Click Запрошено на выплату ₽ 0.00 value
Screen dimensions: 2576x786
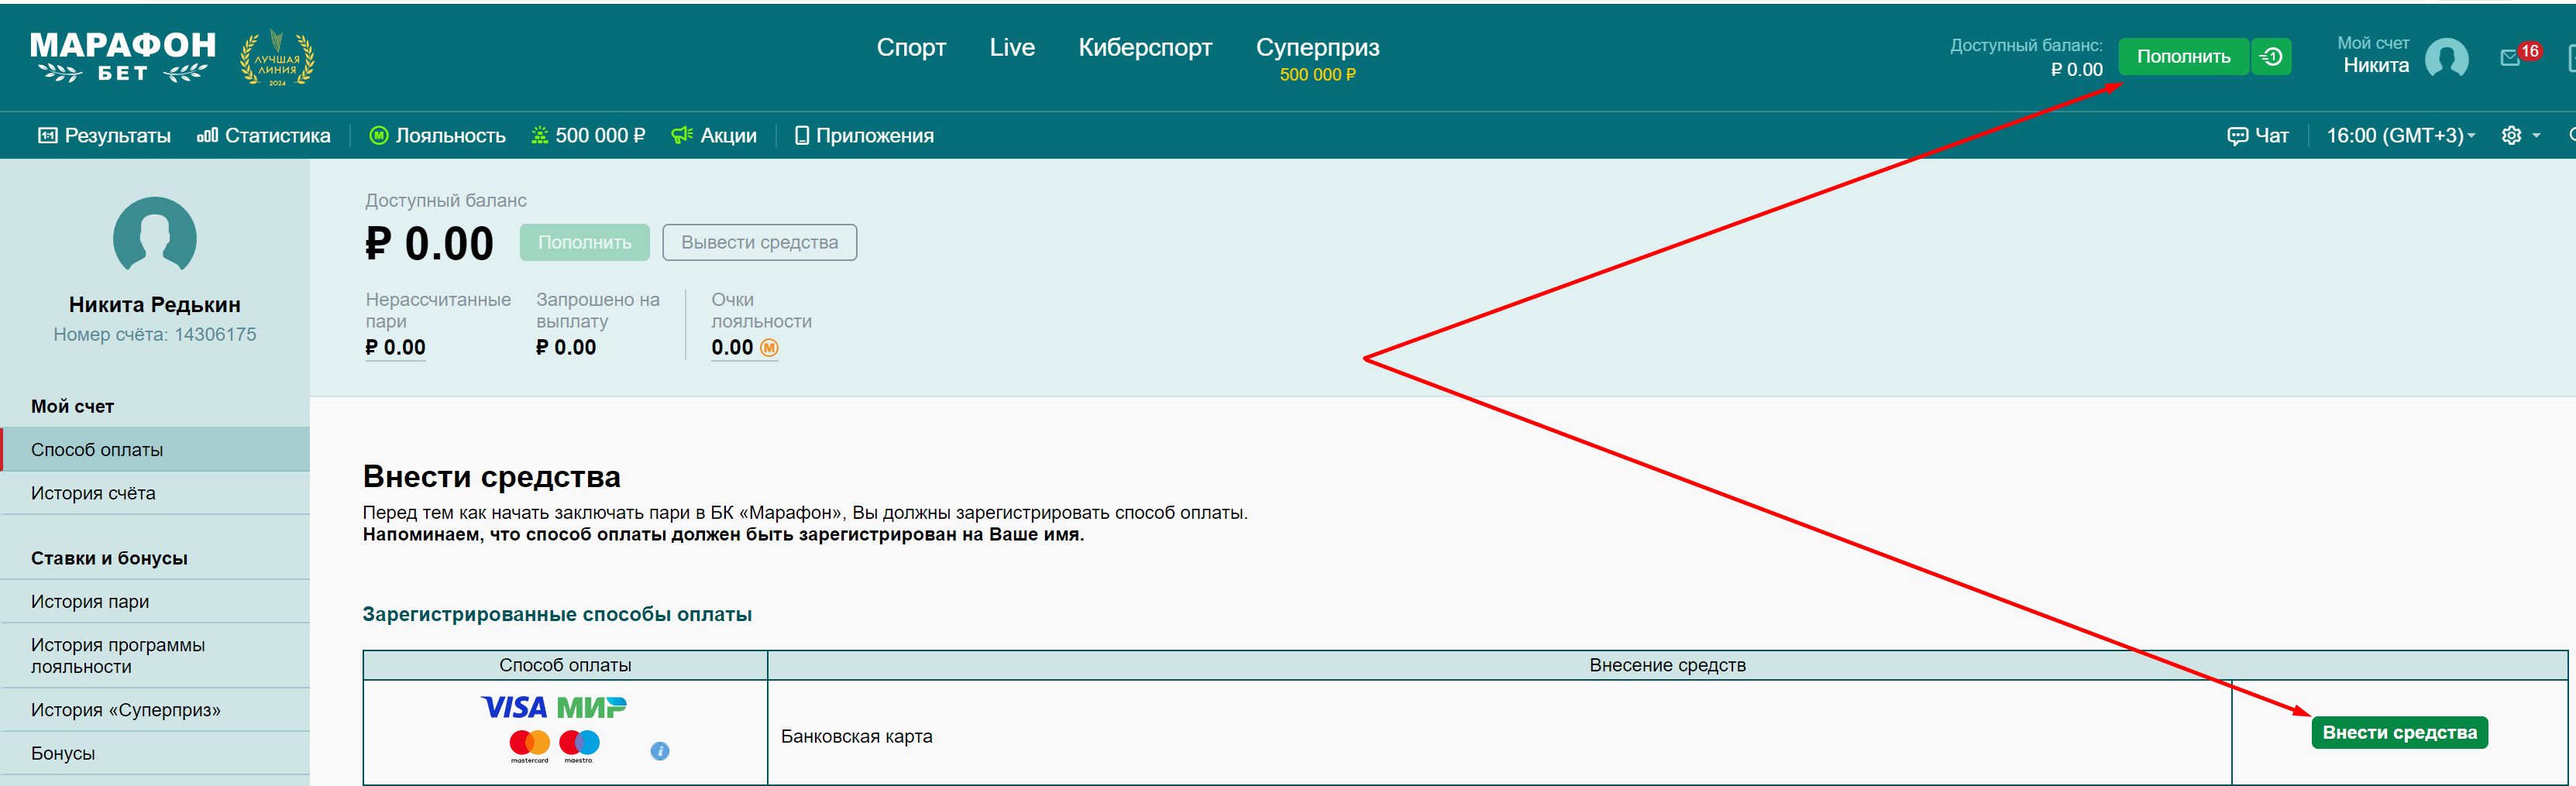point(566,348)
